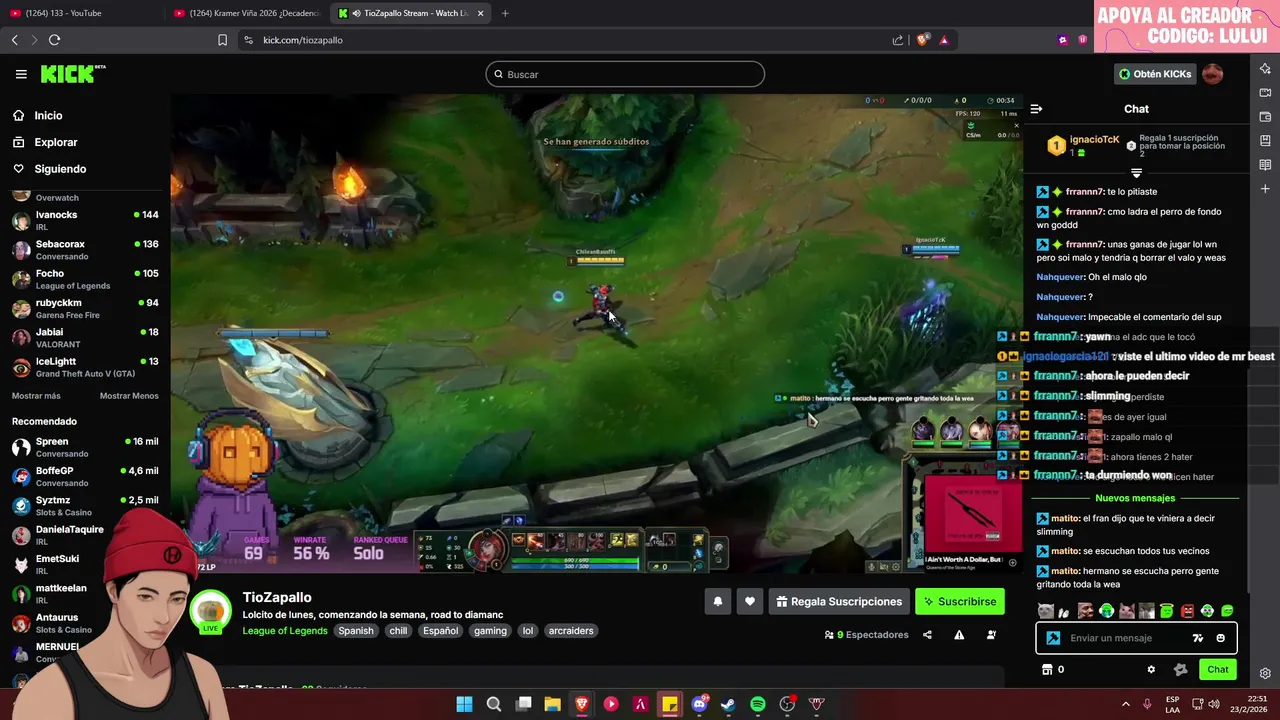Viewport: 1280px width, 720px height.
Task: Open the IceLightt channel in the sidebar
Action: [x=85, y=367]
